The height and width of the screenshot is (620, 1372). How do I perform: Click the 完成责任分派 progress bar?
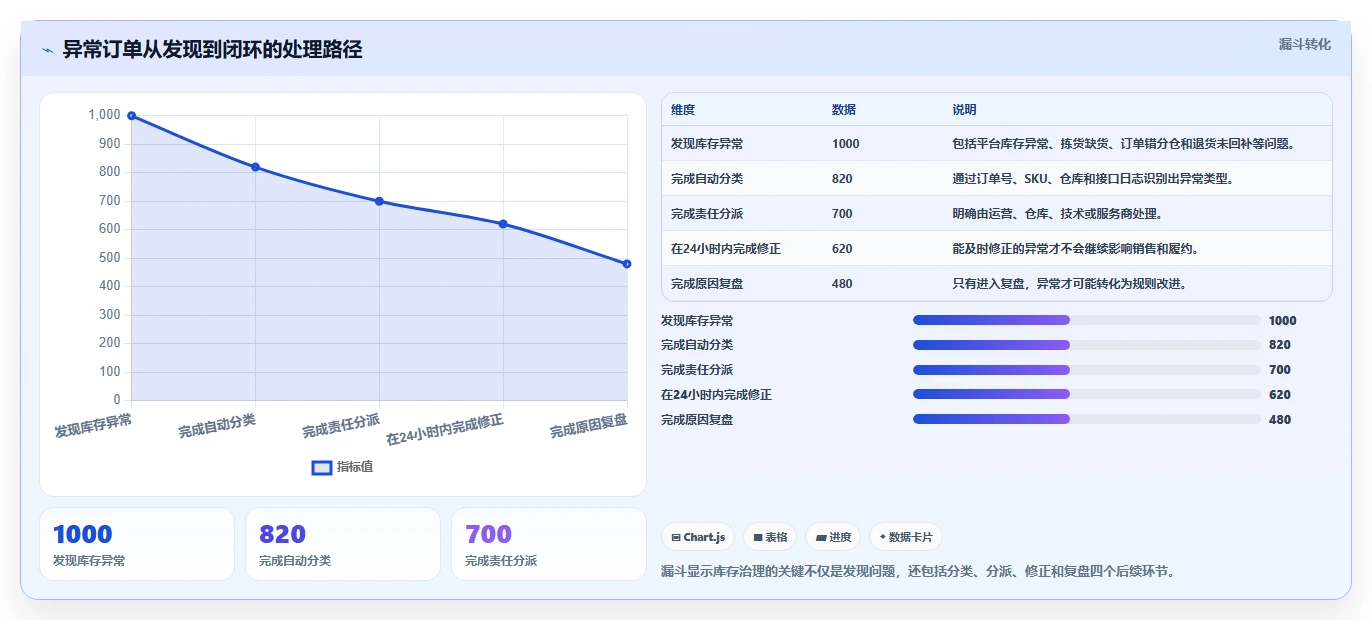pyautogui.click(x=1087, y=370)
